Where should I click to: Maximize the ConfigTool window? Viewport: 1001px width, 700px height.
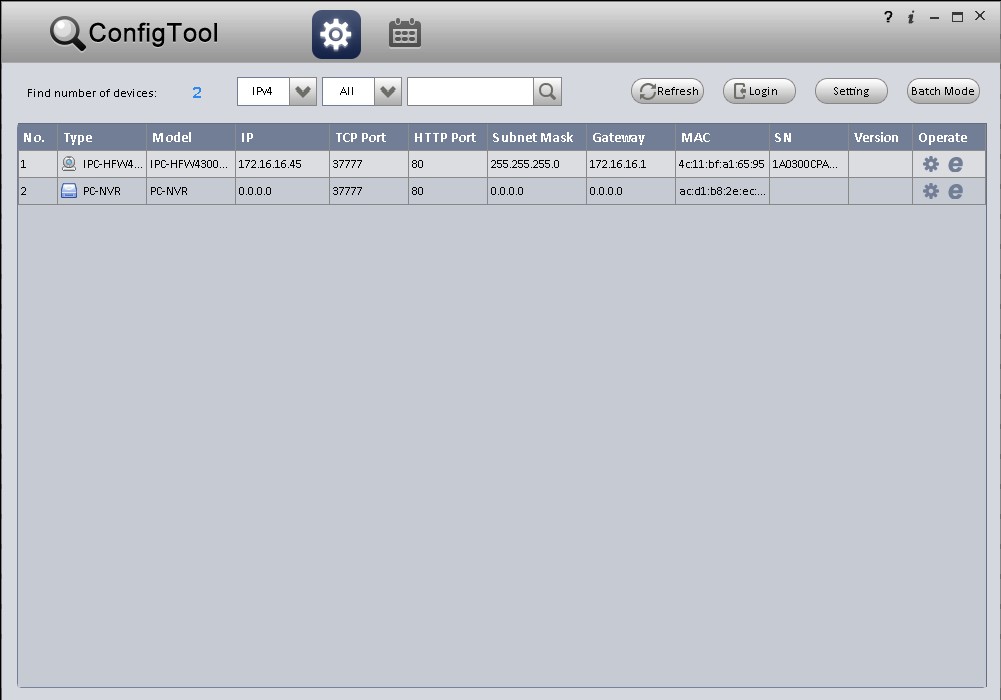click(x=957, y=17)
